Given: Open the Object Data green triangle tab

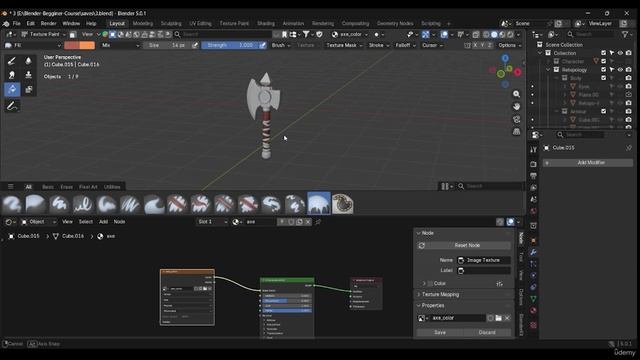Looking at the screenshot, I should (x=533, y=299).
